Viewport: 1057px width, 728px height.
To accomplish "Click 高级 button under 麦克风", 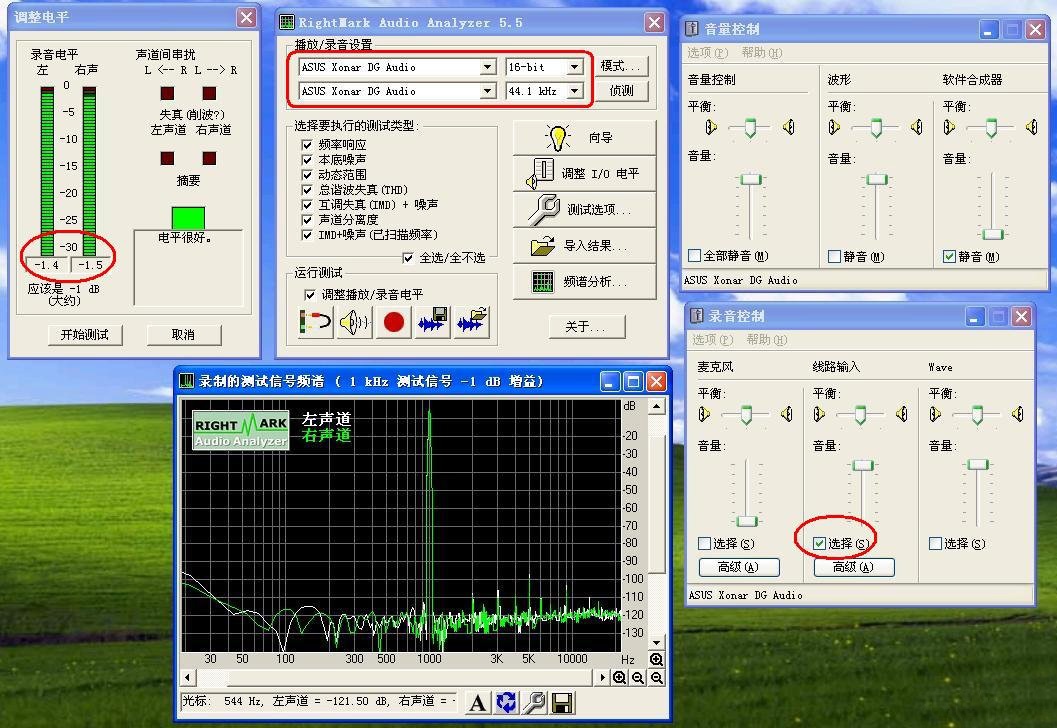I will tap(739, 568).
